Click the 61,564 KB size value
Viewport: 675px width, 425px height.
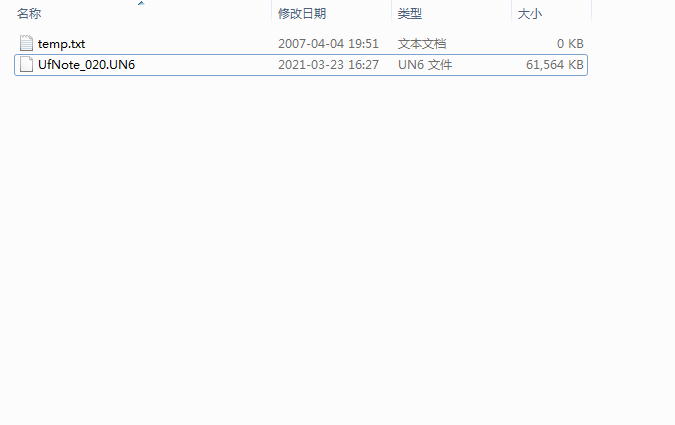(554, 65)
